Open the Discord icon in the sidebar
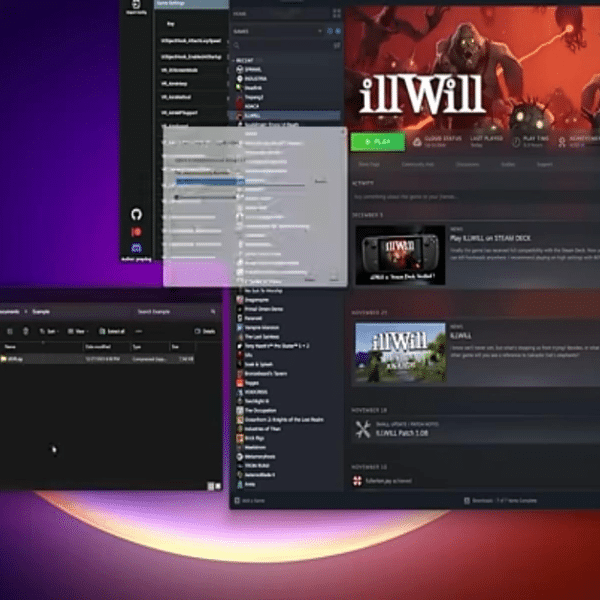This screenshot has height=600, width=600. [137, 248]
